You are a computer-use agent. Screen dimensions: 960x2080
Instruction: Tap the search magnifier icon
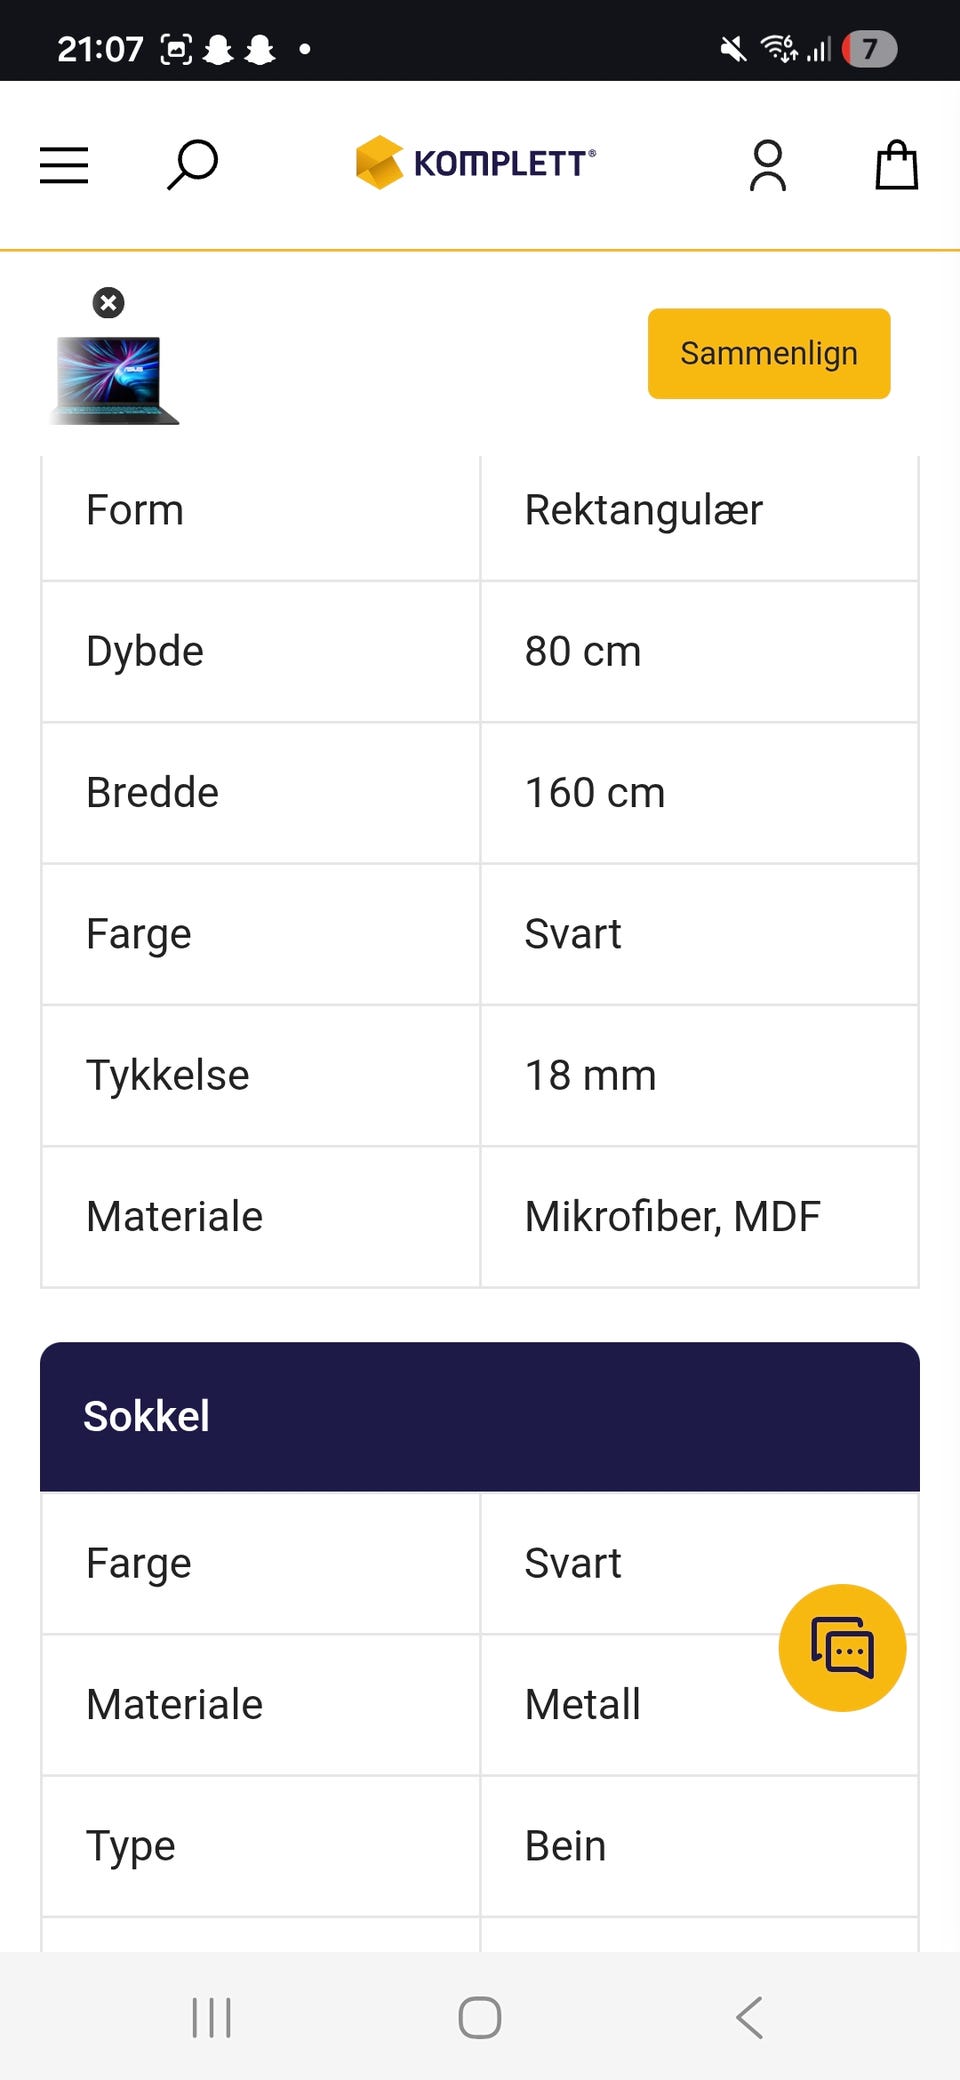pos(192,164)
